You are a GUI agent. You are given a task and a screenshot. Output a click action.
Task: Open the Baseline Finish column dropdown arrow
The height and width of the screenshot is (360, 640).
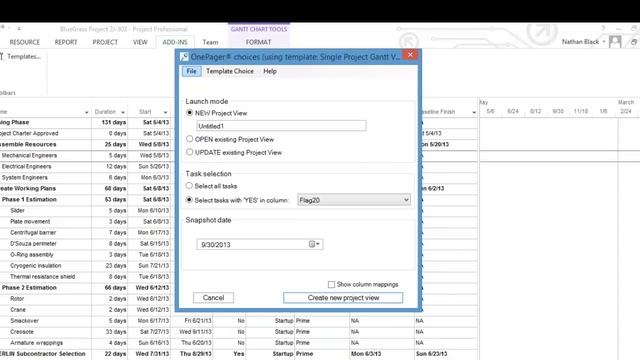click(474, 112)
